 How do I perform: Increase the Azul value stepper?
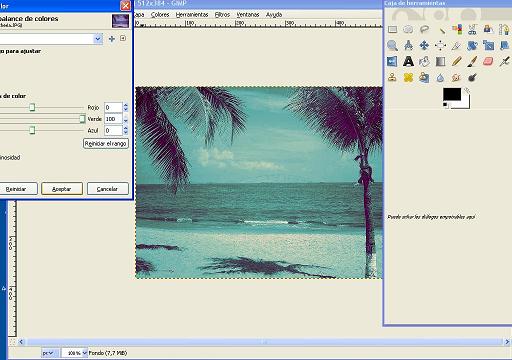[126, 128]
